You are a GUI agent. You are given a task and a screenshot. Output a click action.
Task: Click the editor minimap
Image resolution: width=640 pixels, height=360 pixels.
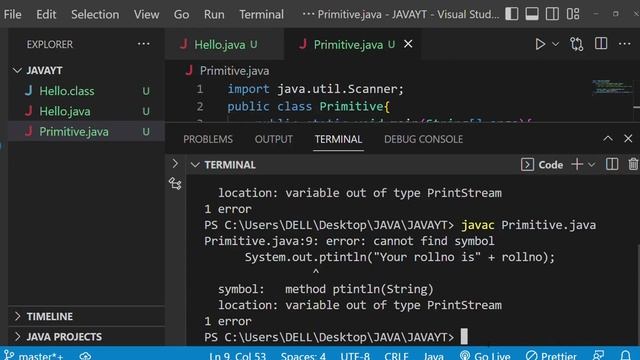[x=612, y=87]
